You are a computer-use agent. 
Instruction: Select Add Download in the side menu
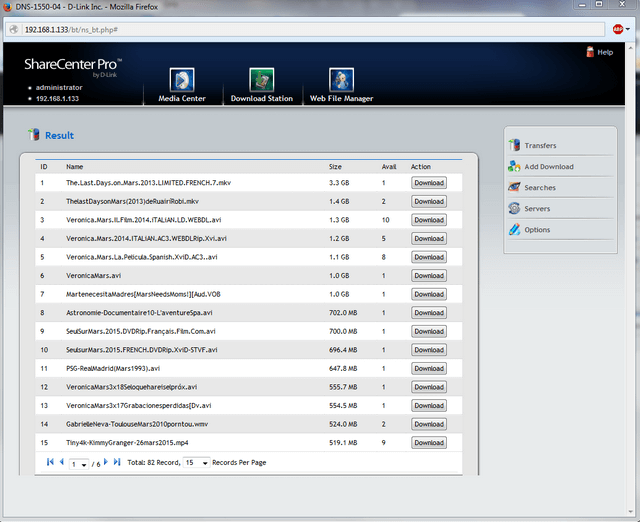pyautogui.click(x=548, y=167)
